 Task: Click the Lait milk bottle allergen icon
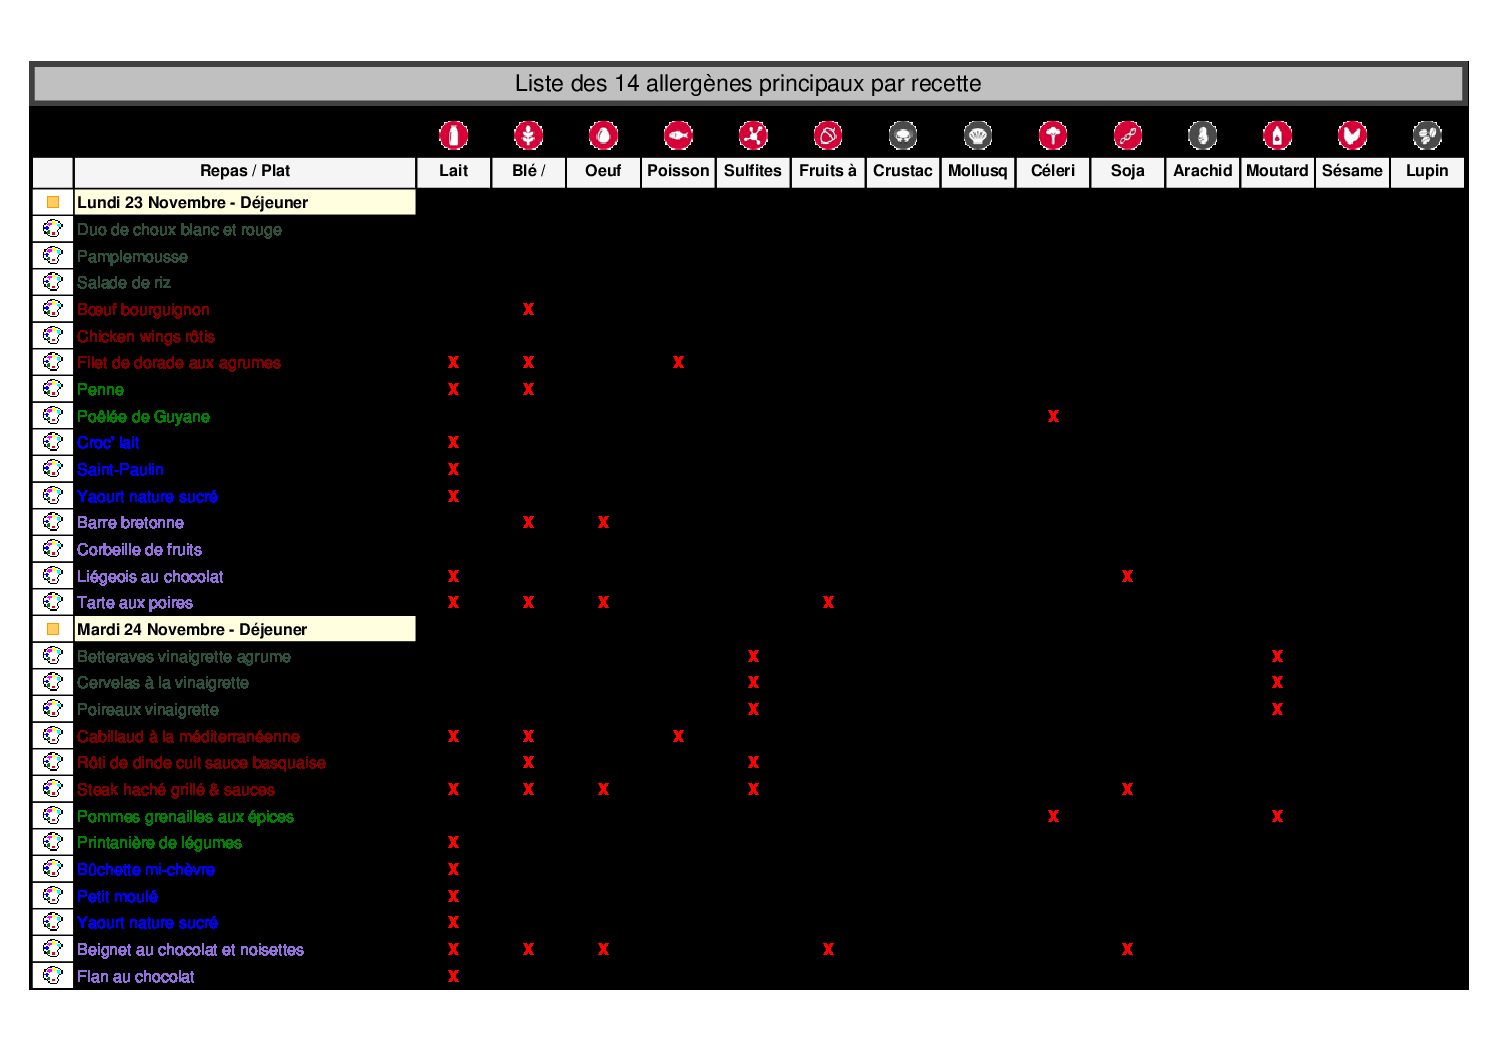coord(453,135)
